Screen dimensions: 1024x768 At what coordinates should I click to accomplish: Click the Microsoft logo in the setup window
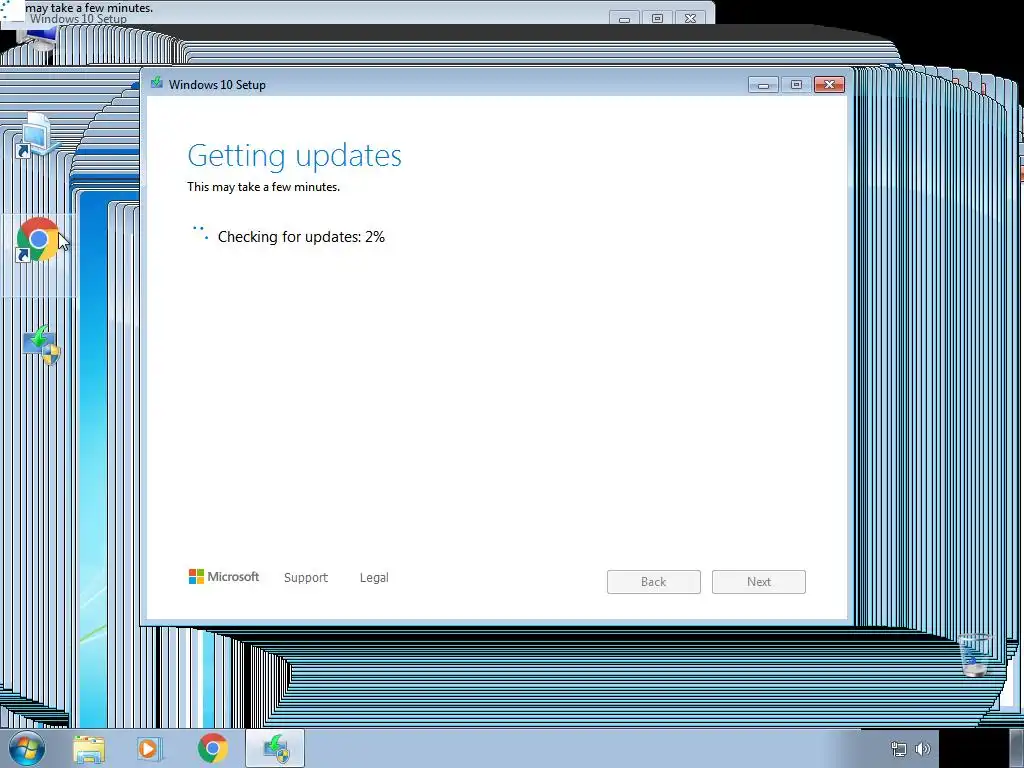click(x=223, y=577)
